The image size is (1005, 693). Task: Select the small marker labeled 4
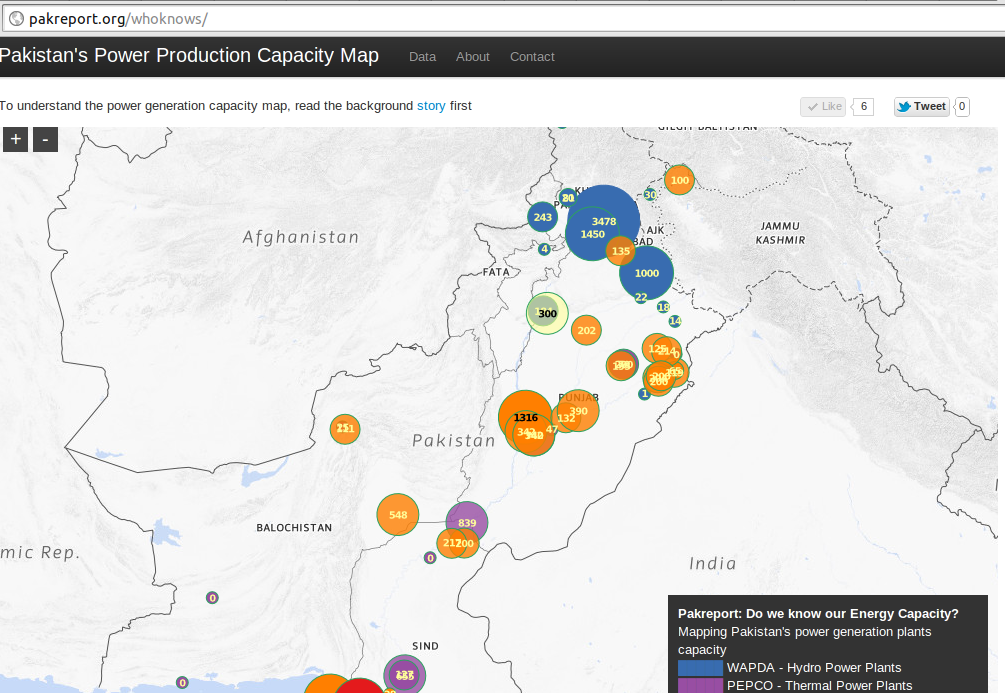point(544,249)
